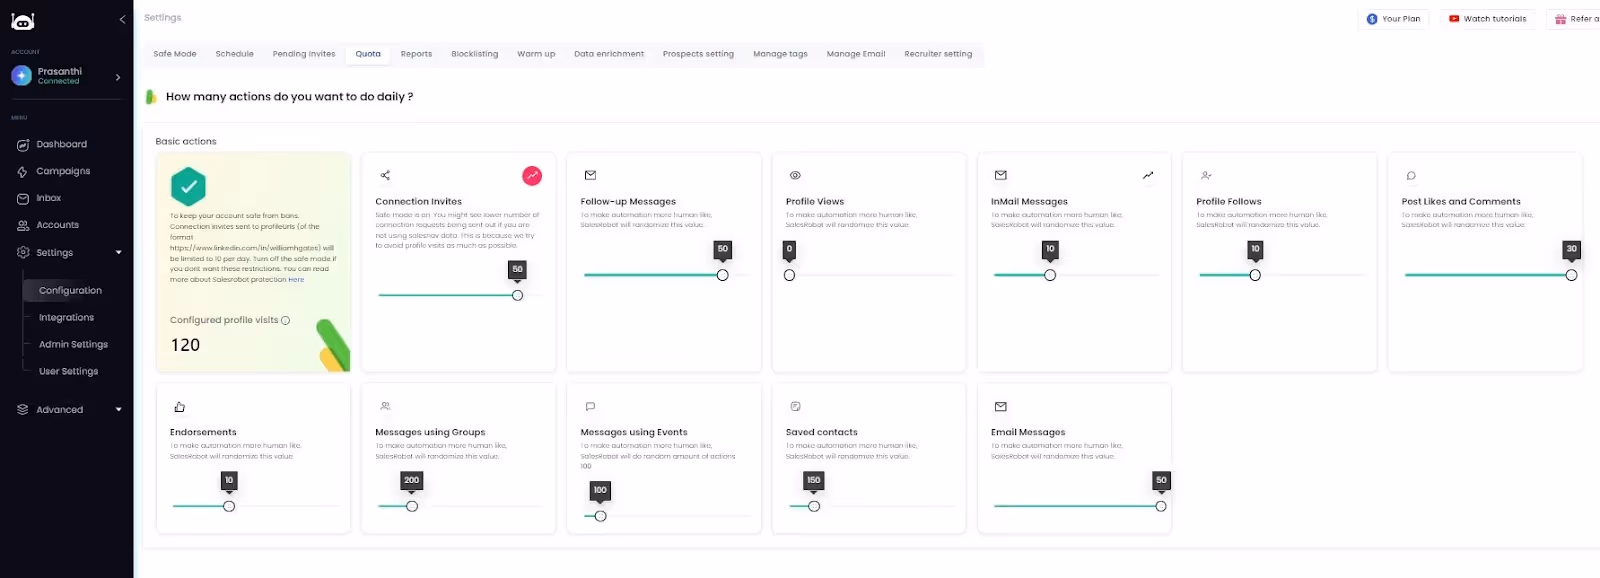This screenshot has height=578, width=1600.
Task: Click the Endorsements thumbs-up icon
Action: coord(180,407)
